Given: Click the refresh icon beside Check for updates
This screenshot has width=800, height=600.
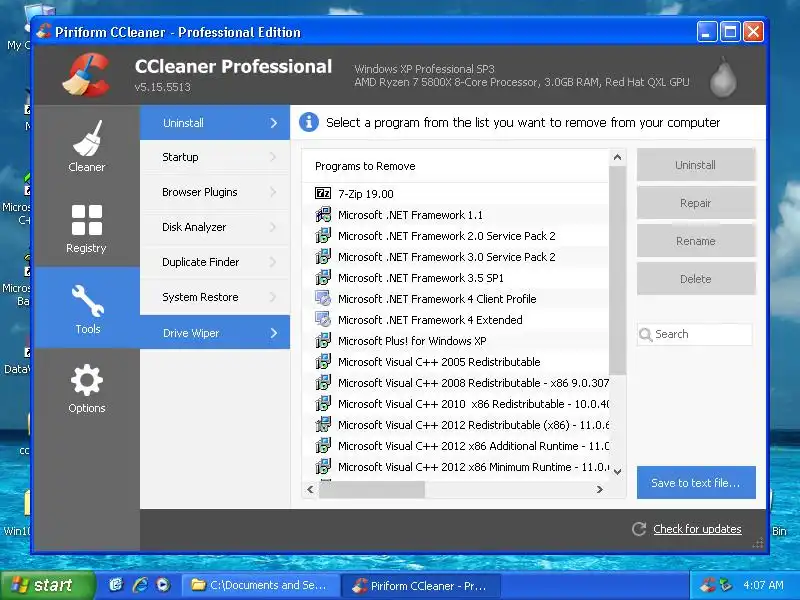Looking at the screenshot, I should [639, 529].
